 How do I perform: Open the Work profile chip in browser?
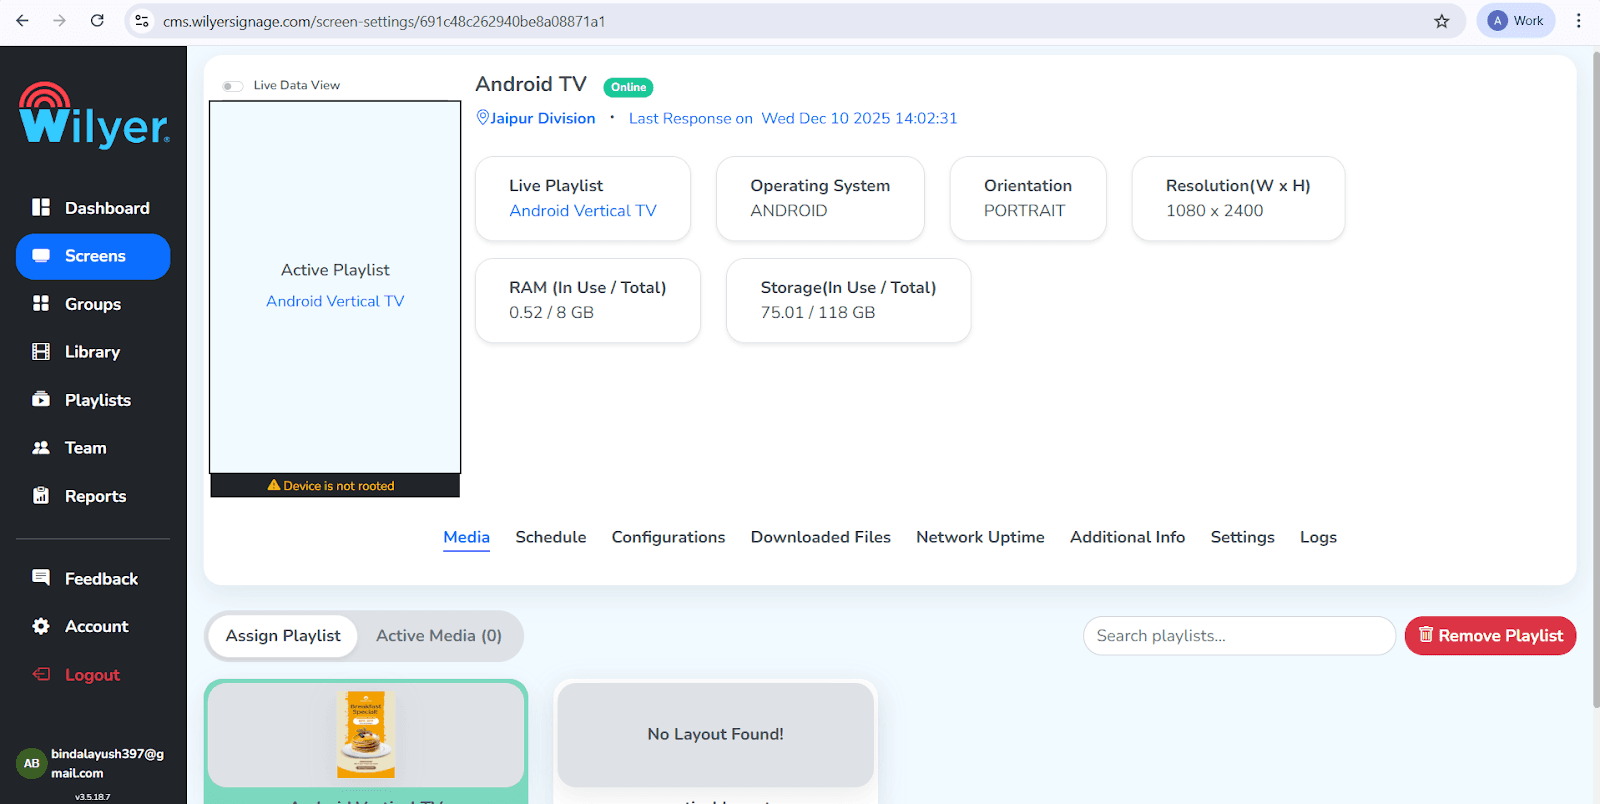point(1516,21)
